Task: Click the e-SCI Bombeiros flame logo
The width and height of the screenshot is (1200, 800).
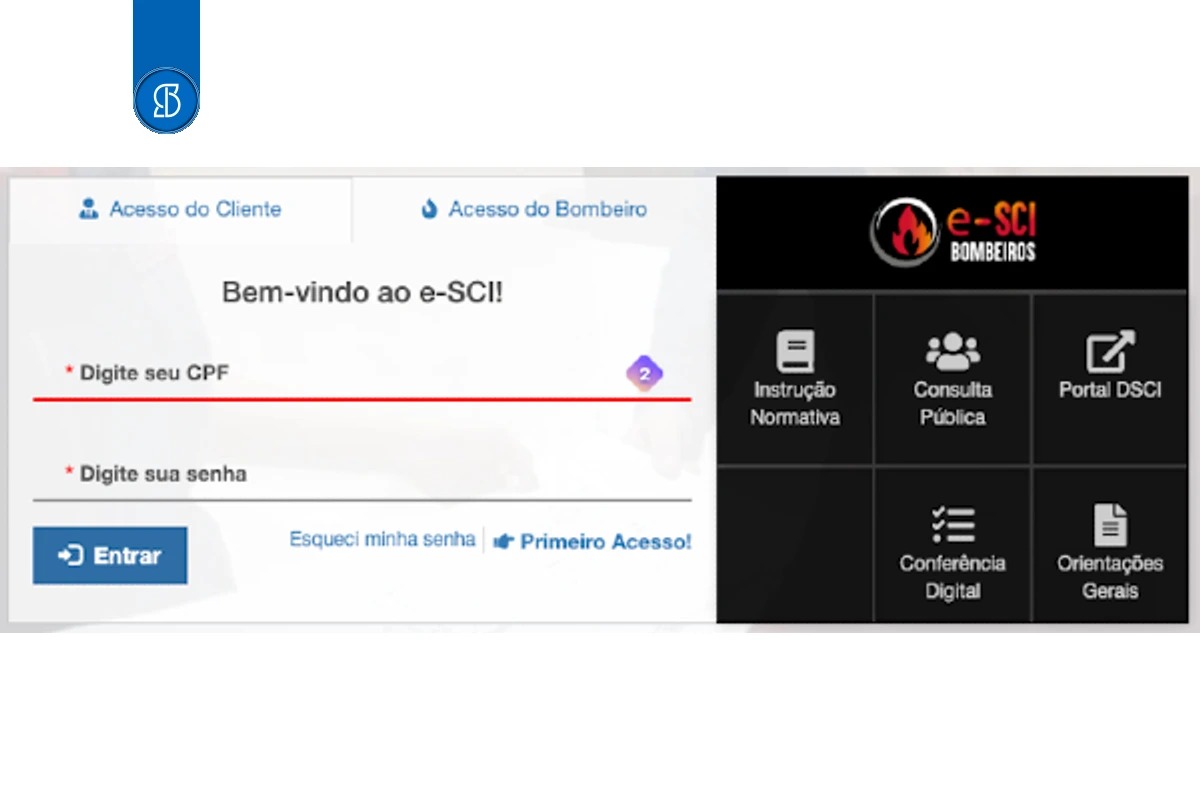Action: pyautogui.click(x=952, y=232)
